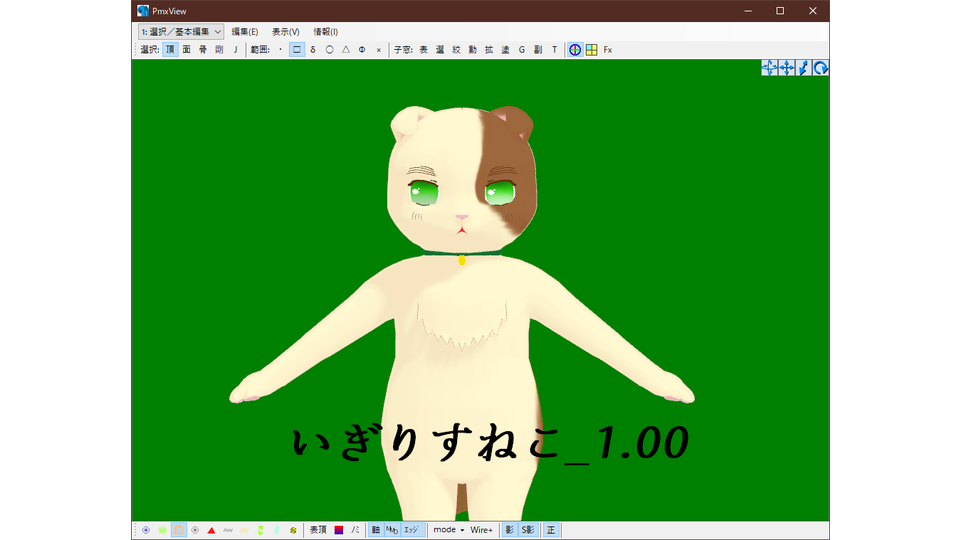The width and height of the screenshot is (960, 540).
Task: Toggle the 正 view button
Action: click(x=551, y=530)
